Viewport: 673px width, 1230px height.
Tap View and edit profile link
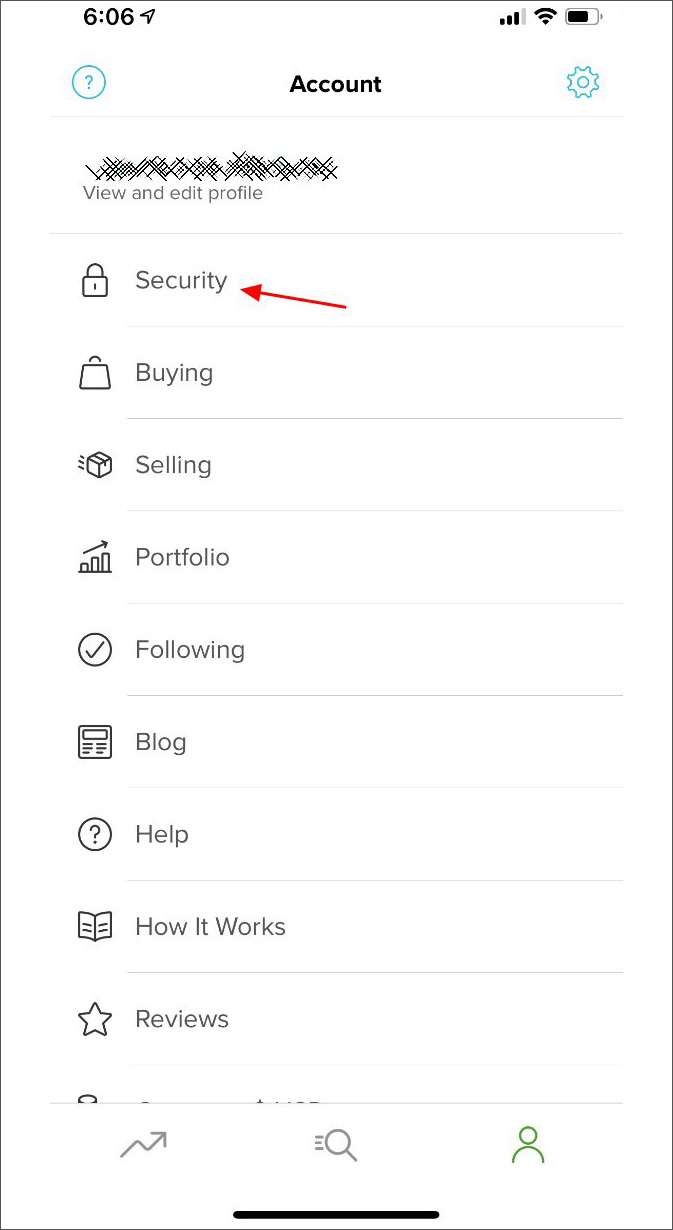(173, 193)
